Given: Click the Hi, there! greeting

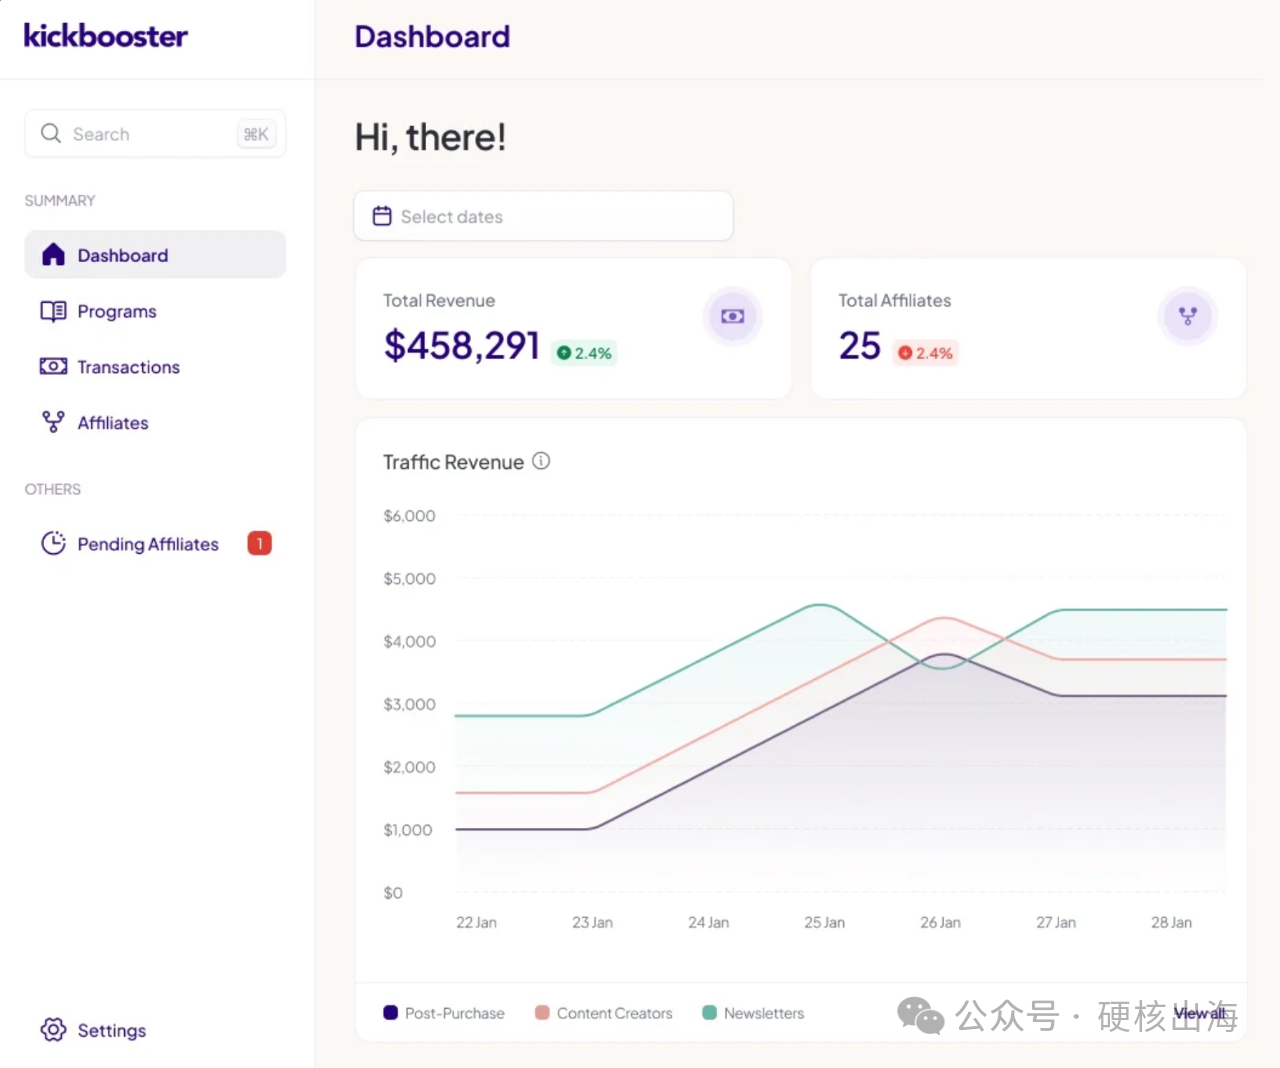Looking at the screenshot, I should pos(431,137).
